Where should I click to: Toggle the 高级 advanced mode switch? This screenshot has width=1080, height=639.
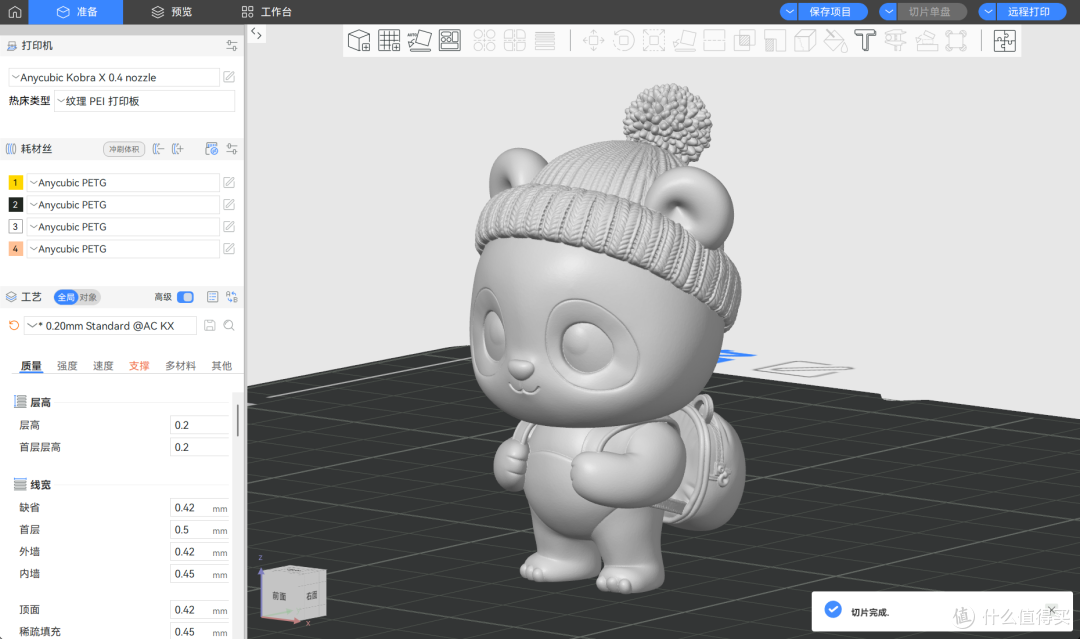[x=185, y=297]
